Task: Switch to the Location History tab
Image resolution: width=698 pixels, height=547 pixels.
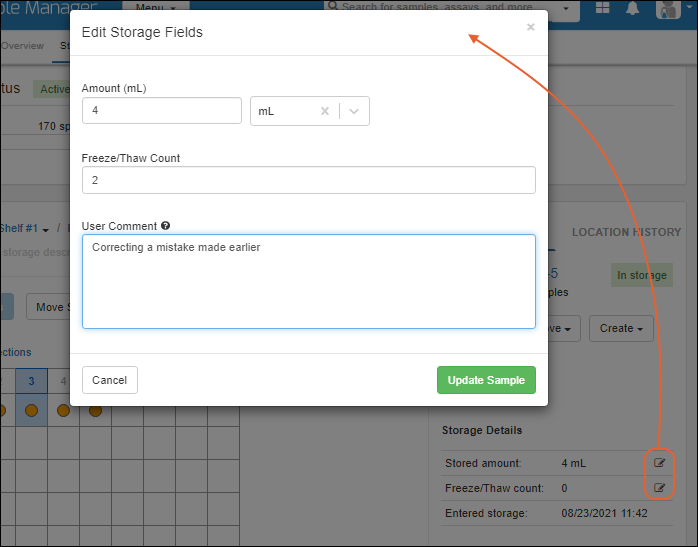Action: point(626,232)
